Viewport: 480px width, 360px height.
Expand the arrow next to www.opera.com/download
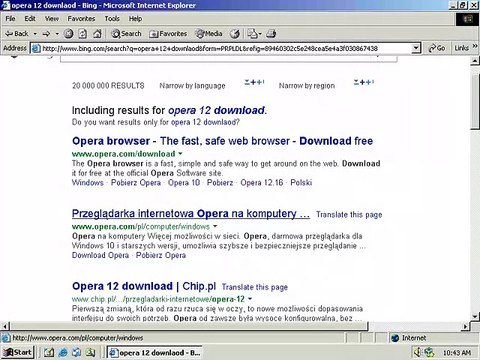pyautogui.click(x=180, y=154)
